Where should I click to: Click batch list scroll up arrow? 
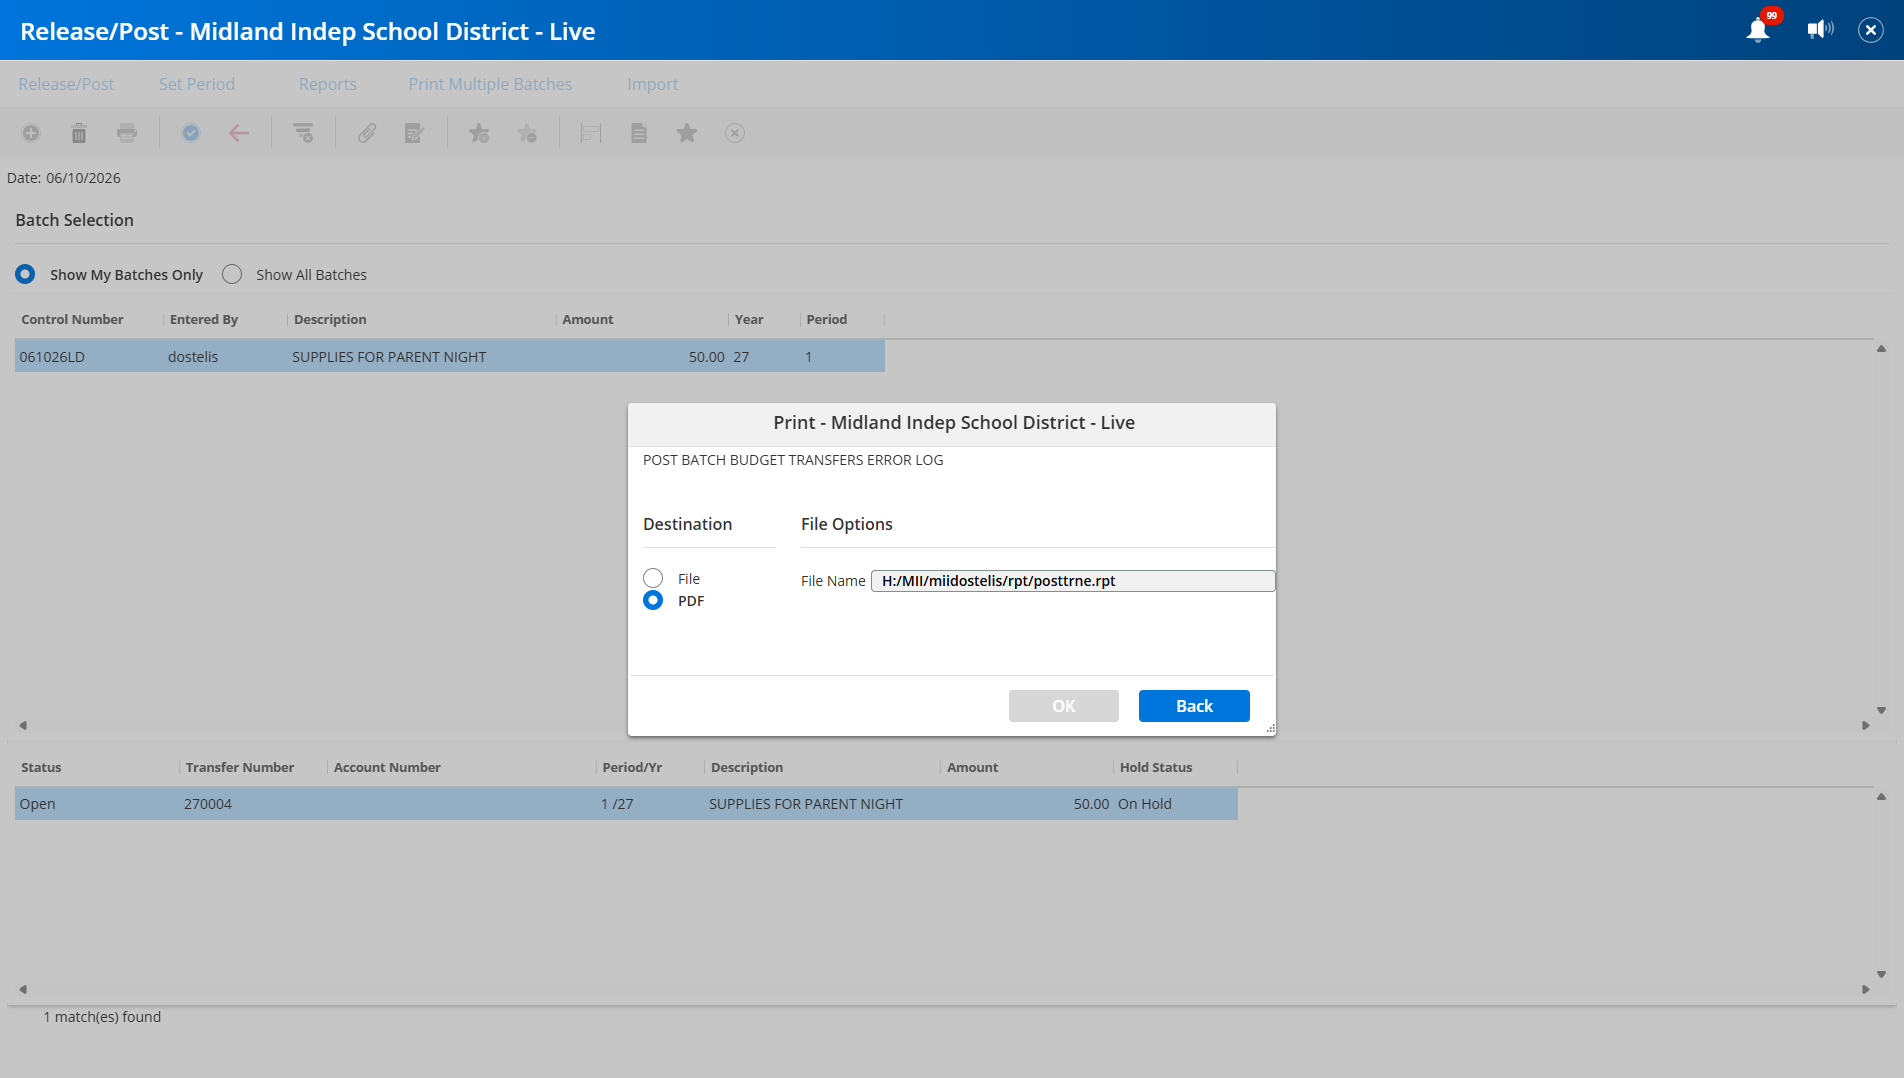[x=1881, y=349]
